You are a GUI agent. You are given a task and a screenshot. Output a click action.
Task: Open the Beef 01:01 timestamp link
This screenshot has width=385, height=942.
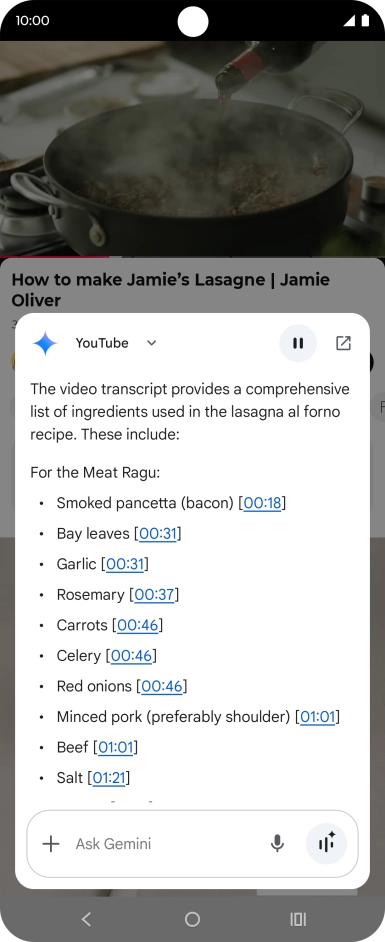[115, 748]
